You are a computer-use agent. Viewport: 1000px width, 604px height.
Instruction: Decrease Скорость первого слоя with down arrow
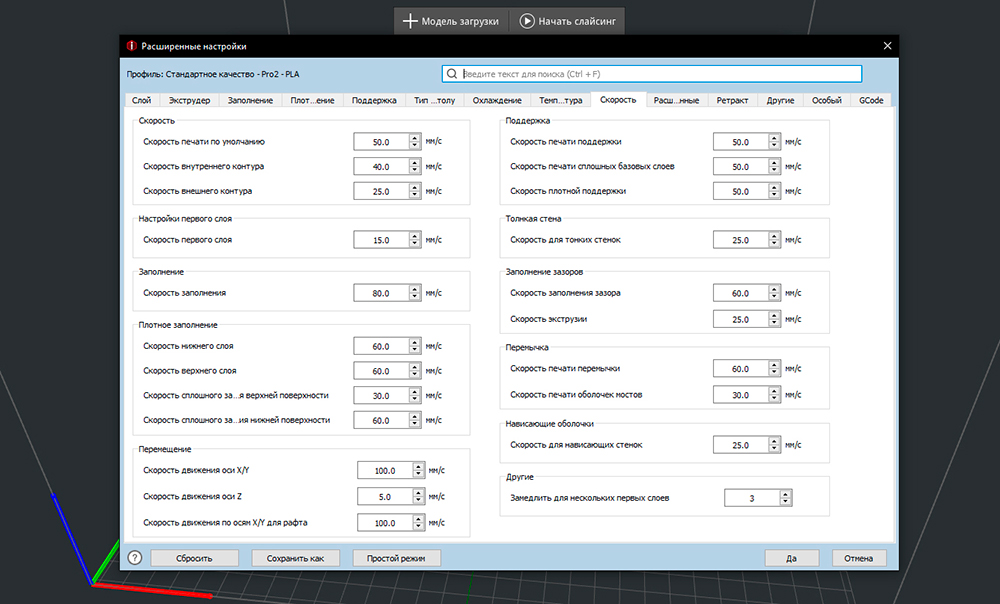pos(414,244)
